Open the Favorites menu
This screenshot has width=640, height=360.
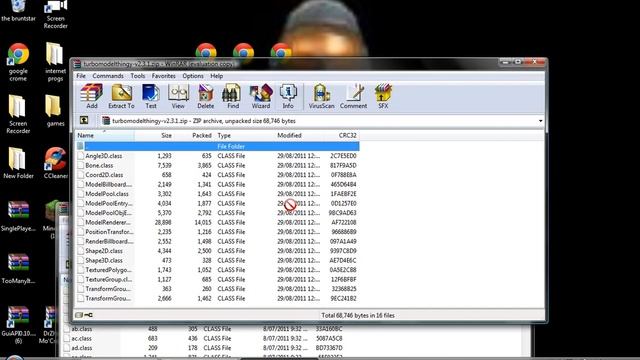point(163,76)
